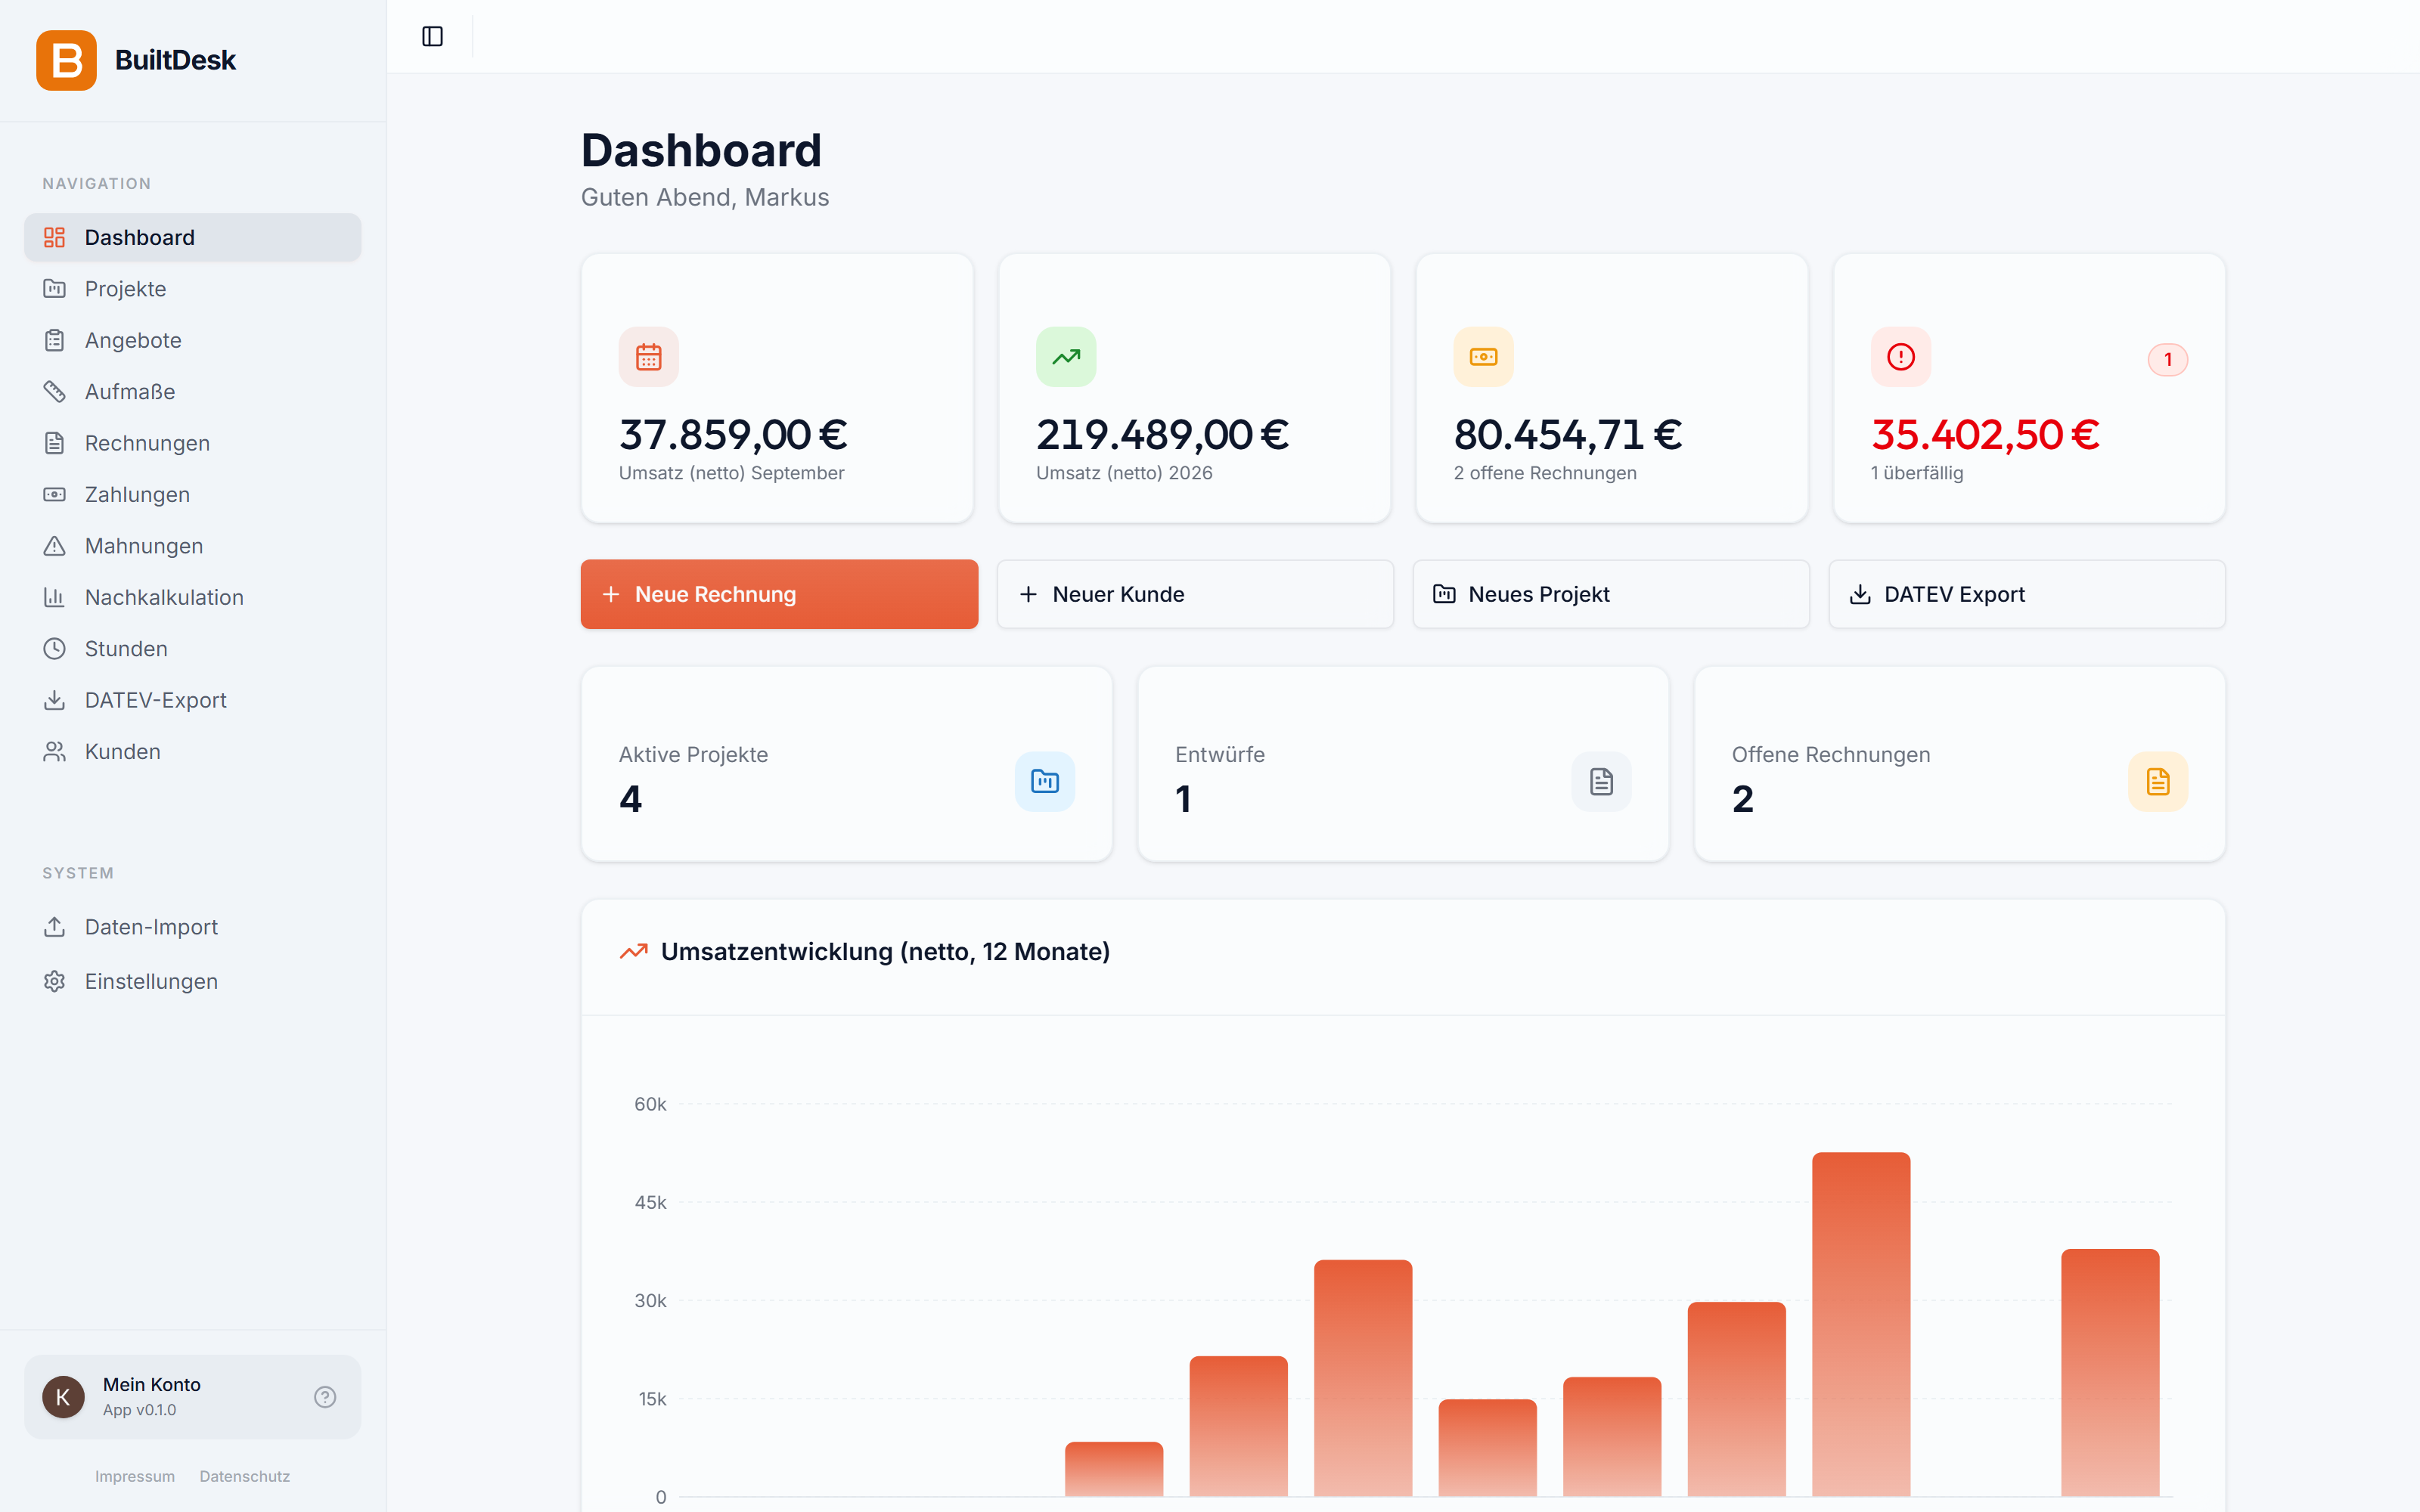
Task: Click the Guten Abend, Markus greeting
Action: 705,198
